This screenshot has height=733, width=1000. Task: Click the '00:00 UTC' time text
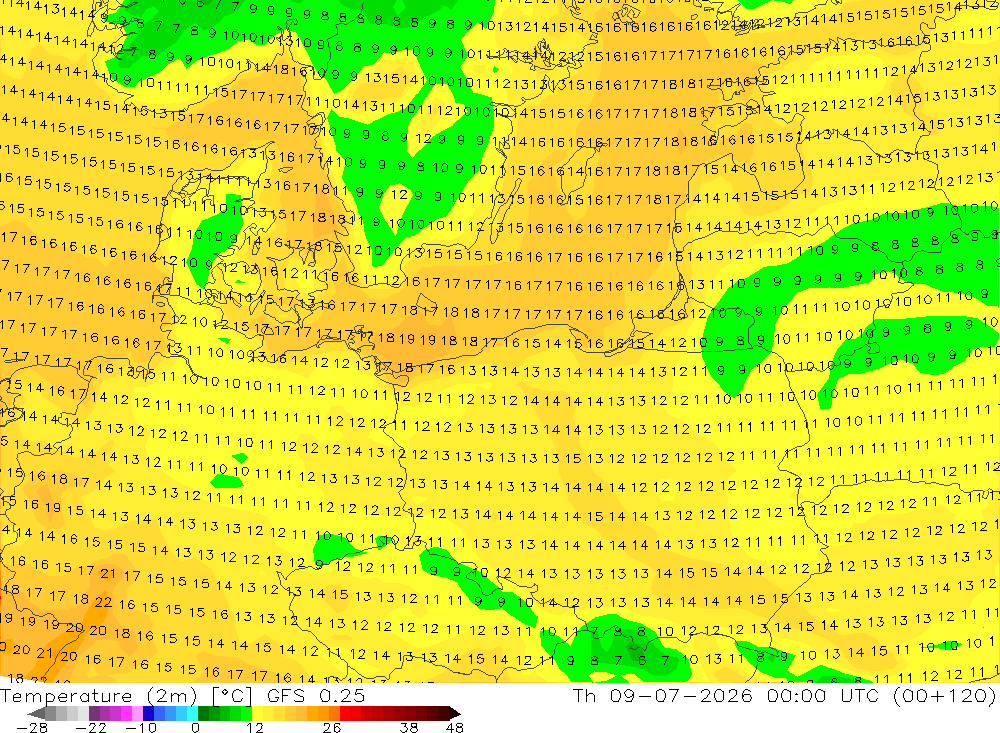pyautogui.click(x=823, y=695)
